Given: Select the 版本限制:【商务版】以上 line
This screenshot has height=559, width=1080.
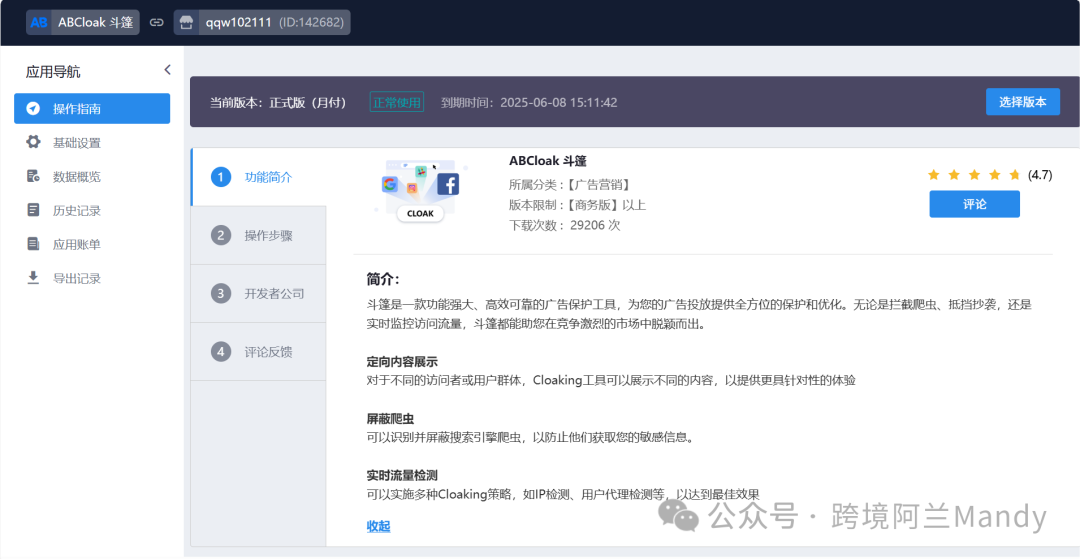Looking at the screenshot, I should [577, 205].
